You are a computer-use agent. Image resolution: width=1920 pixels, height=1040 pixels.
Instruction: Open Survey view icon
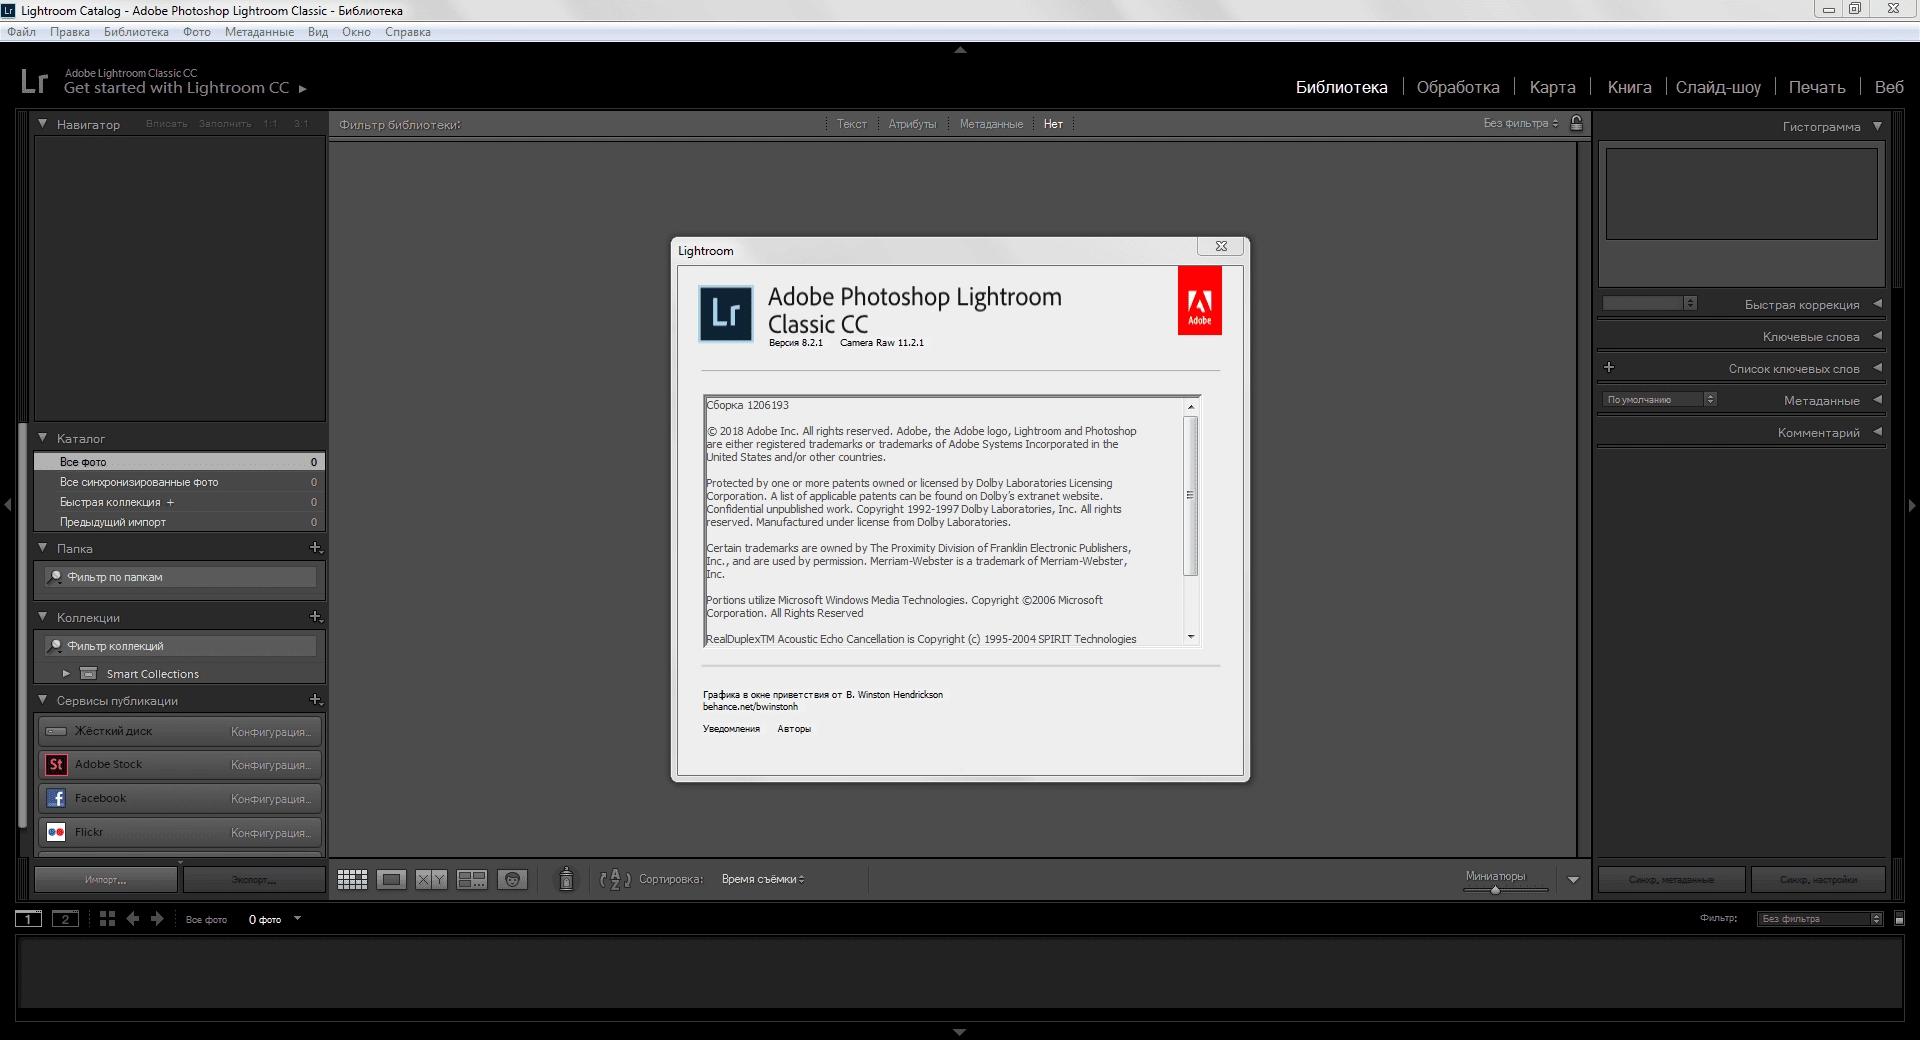point(472,880)
